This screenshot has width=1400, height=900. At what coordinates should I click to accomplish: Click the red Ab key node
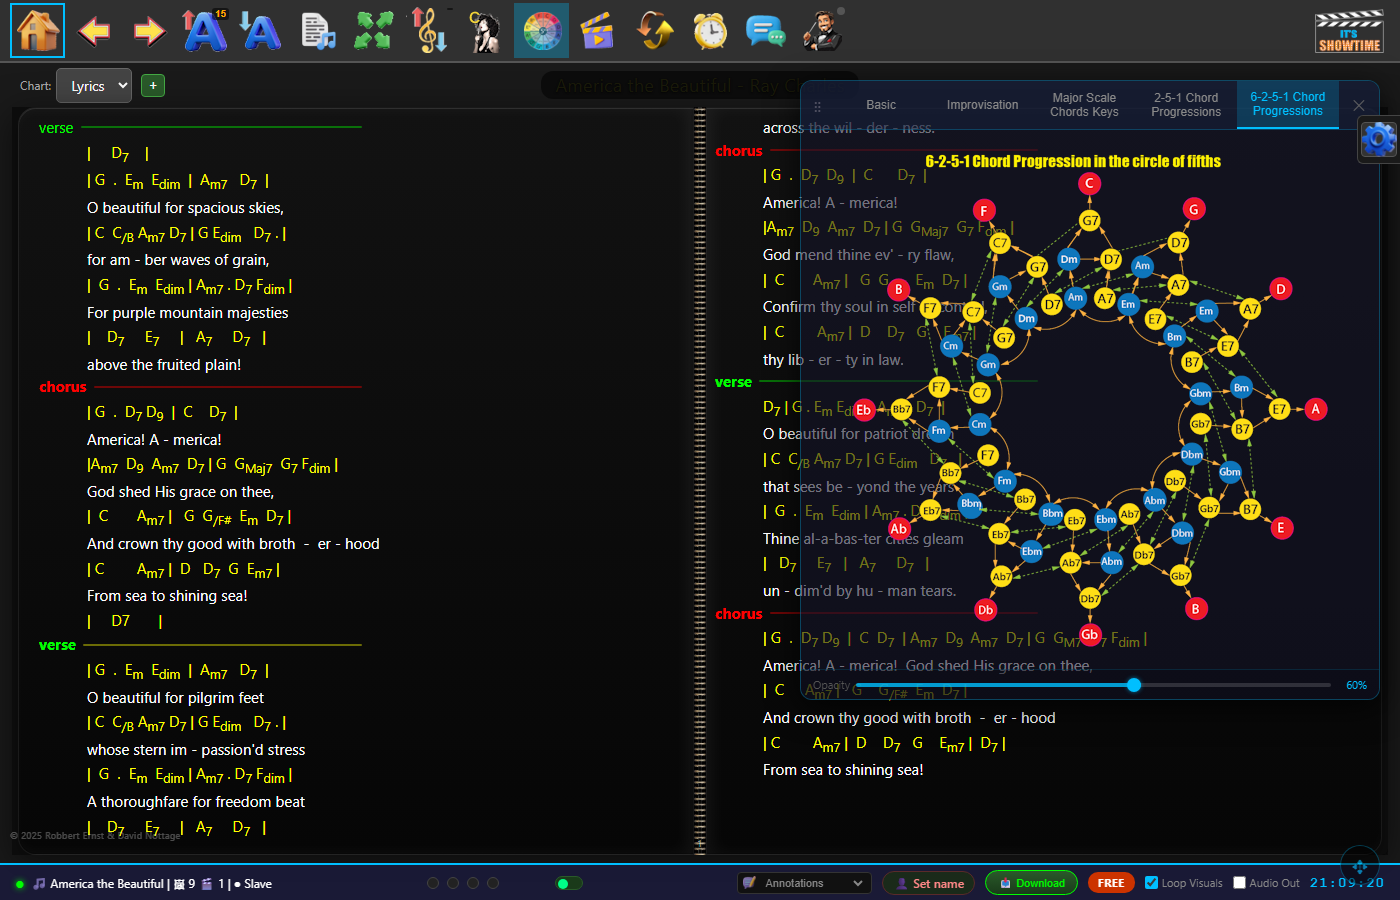click(899, 528)
